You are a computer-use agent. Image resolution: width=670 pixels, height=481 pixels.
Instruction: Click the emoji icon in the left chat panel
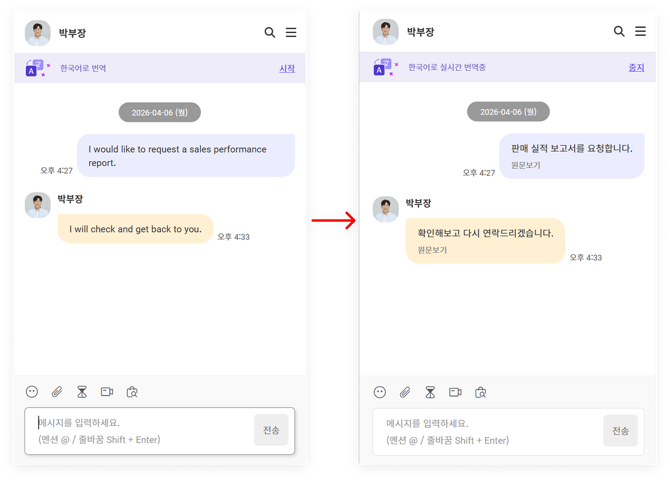pos(32,392)
